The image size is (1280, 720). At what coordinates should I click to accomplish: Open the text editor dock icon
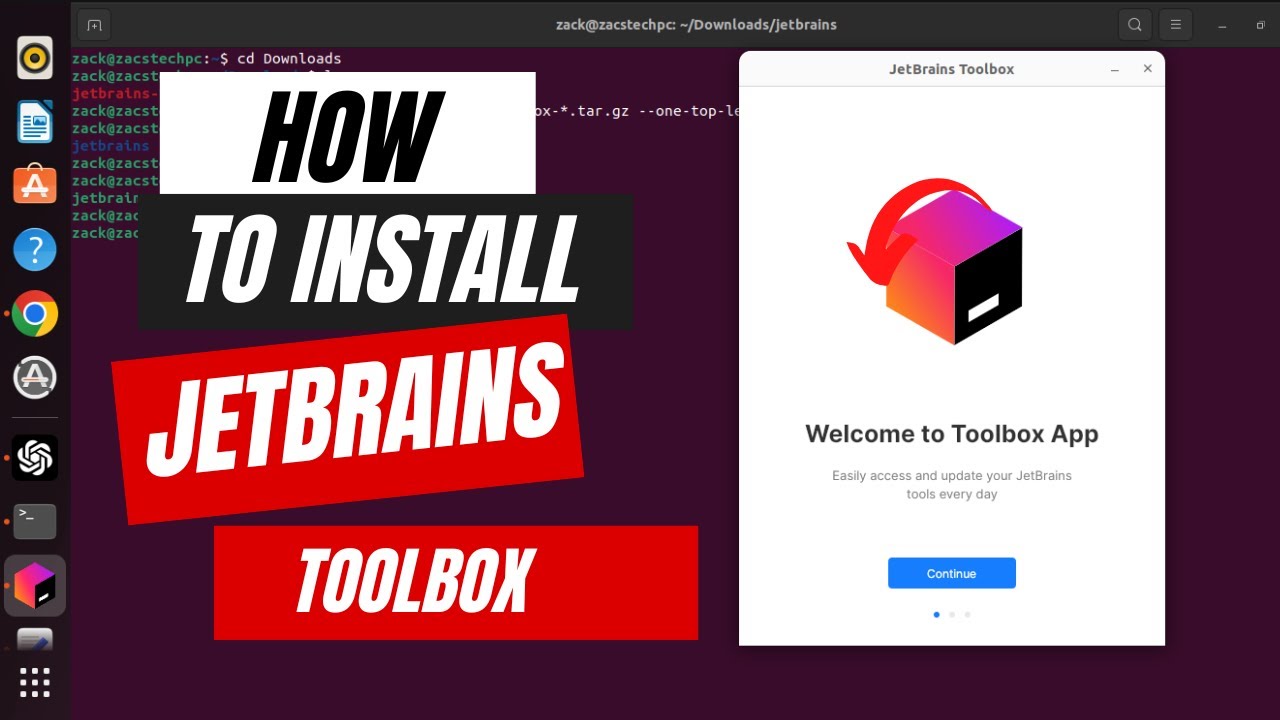click(35, 640)
